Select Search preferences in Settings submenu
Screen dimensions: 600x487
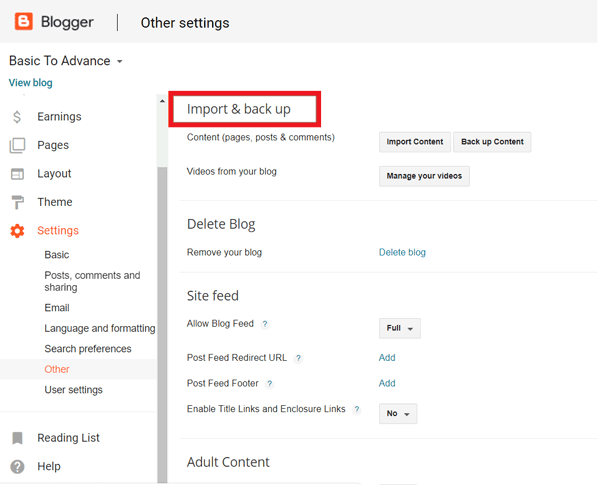(88, 349)
